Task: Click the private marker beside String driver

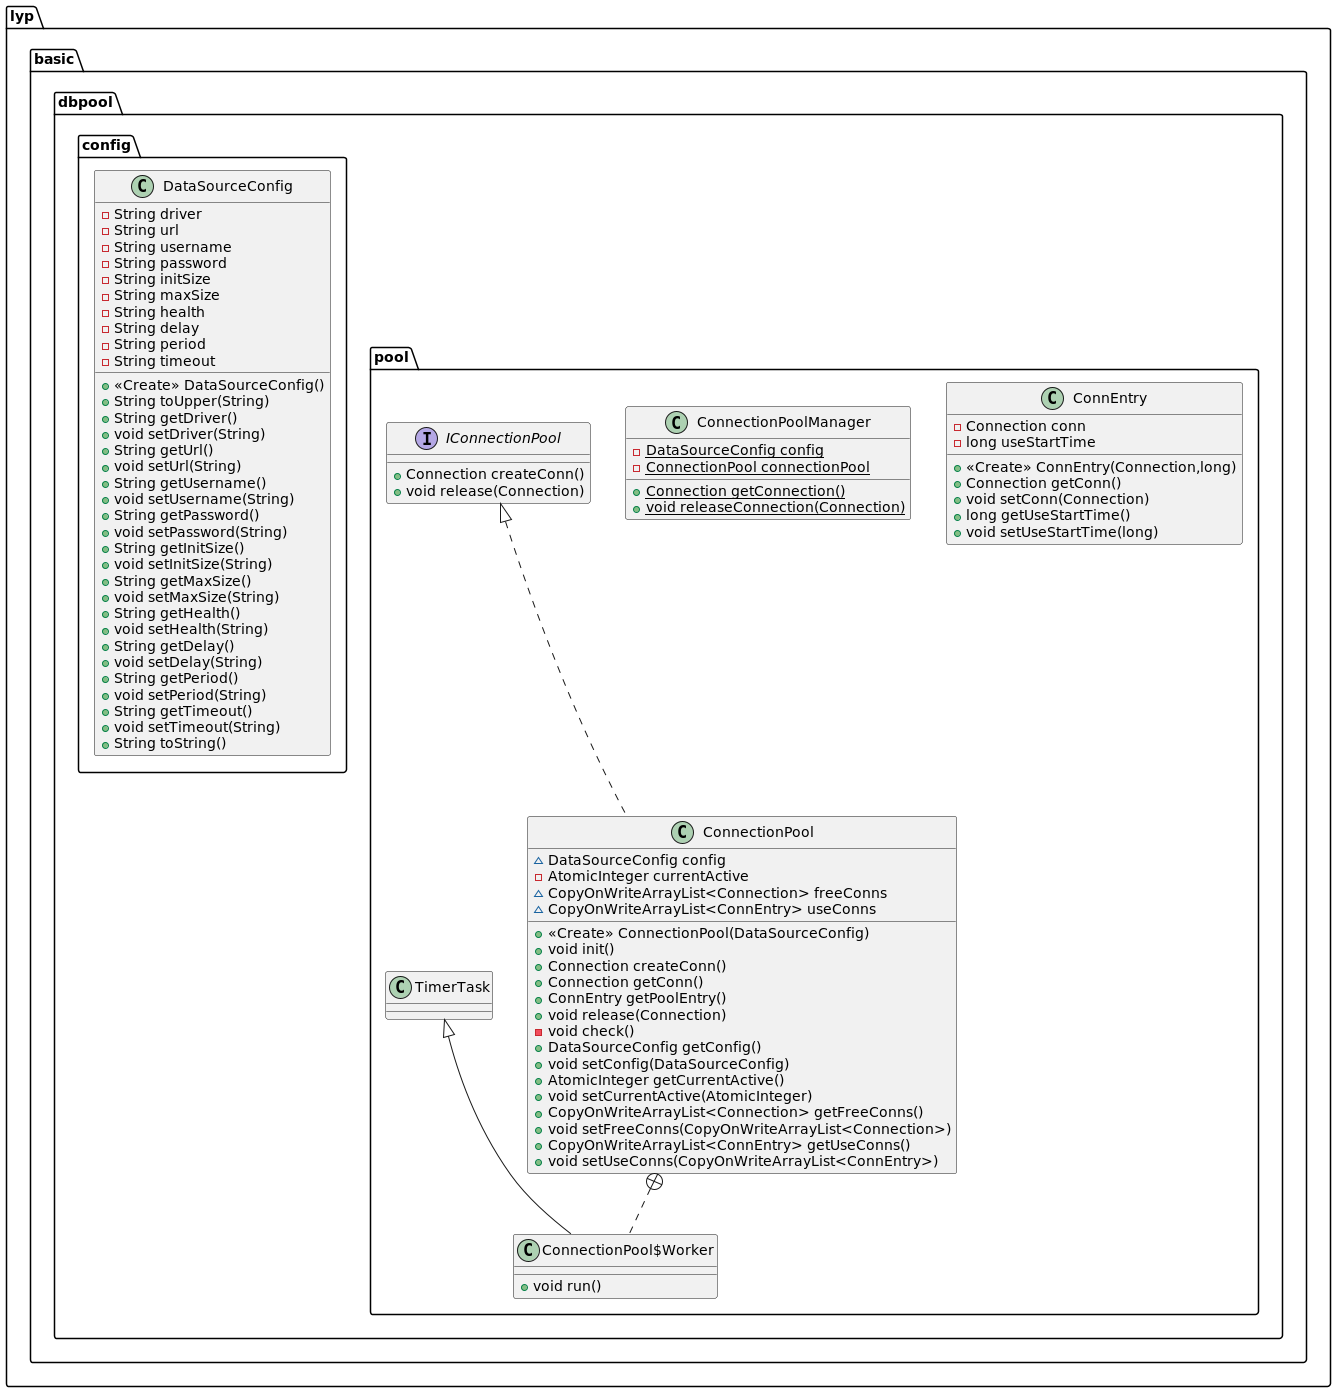Action: click(x=105, y=215)
